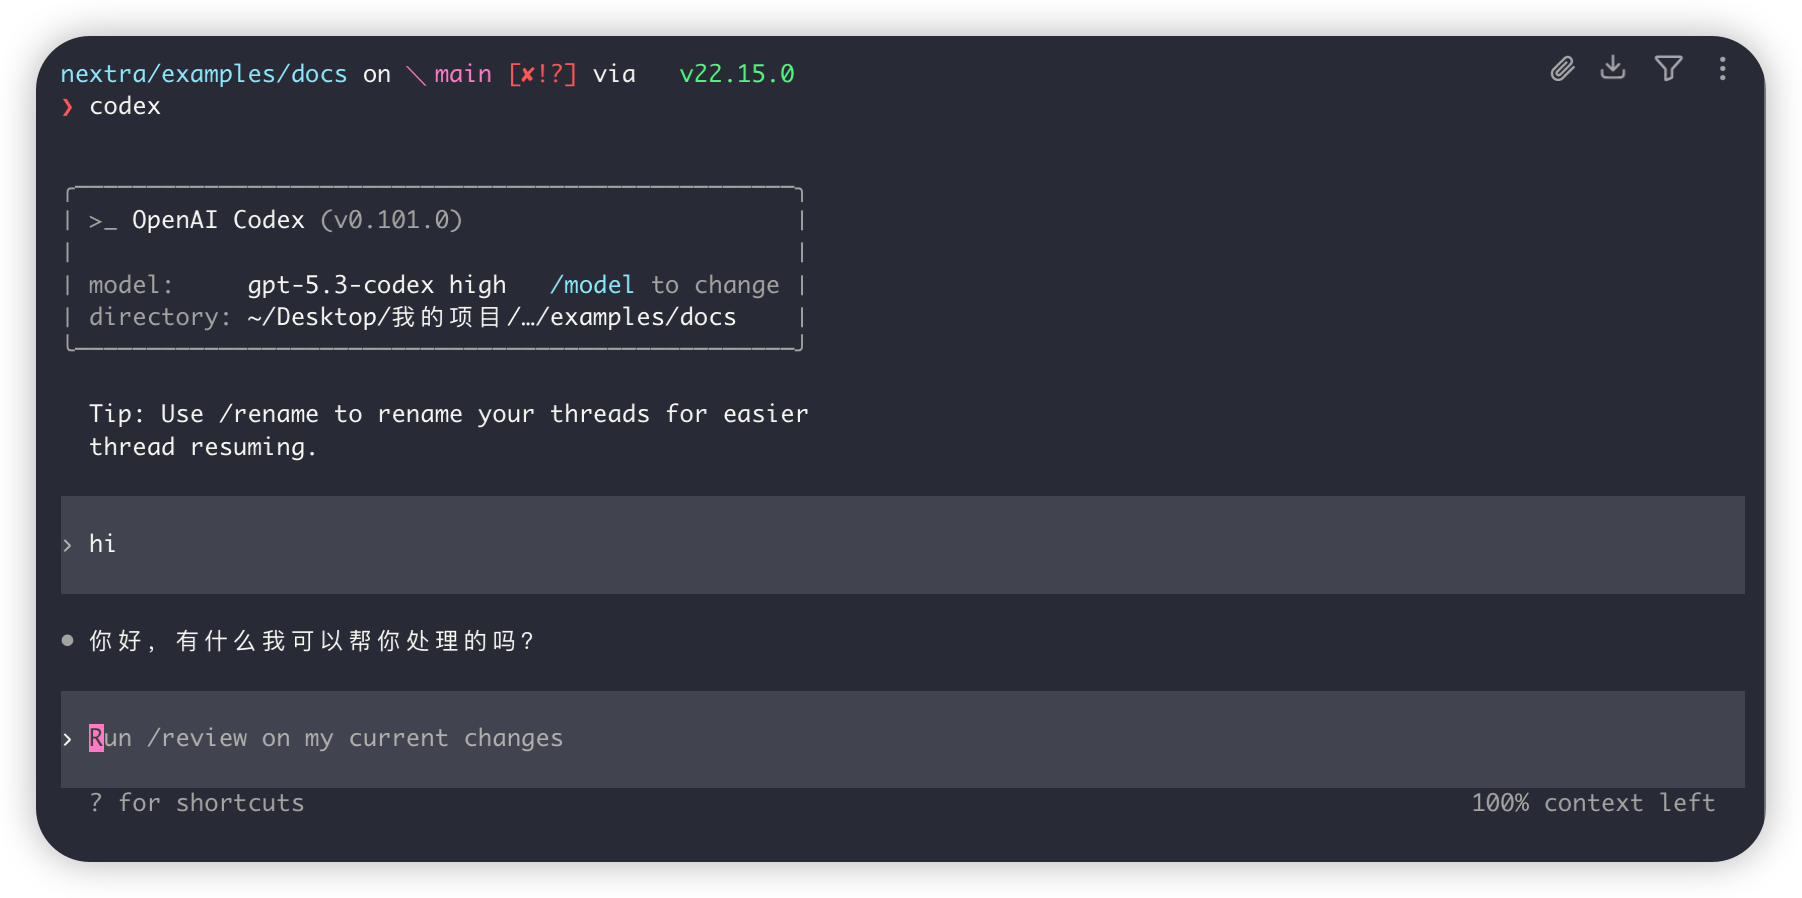
Task: Click the chevron before the Run /review prompt
Action: pyautogui.click(x=67, y=739)
